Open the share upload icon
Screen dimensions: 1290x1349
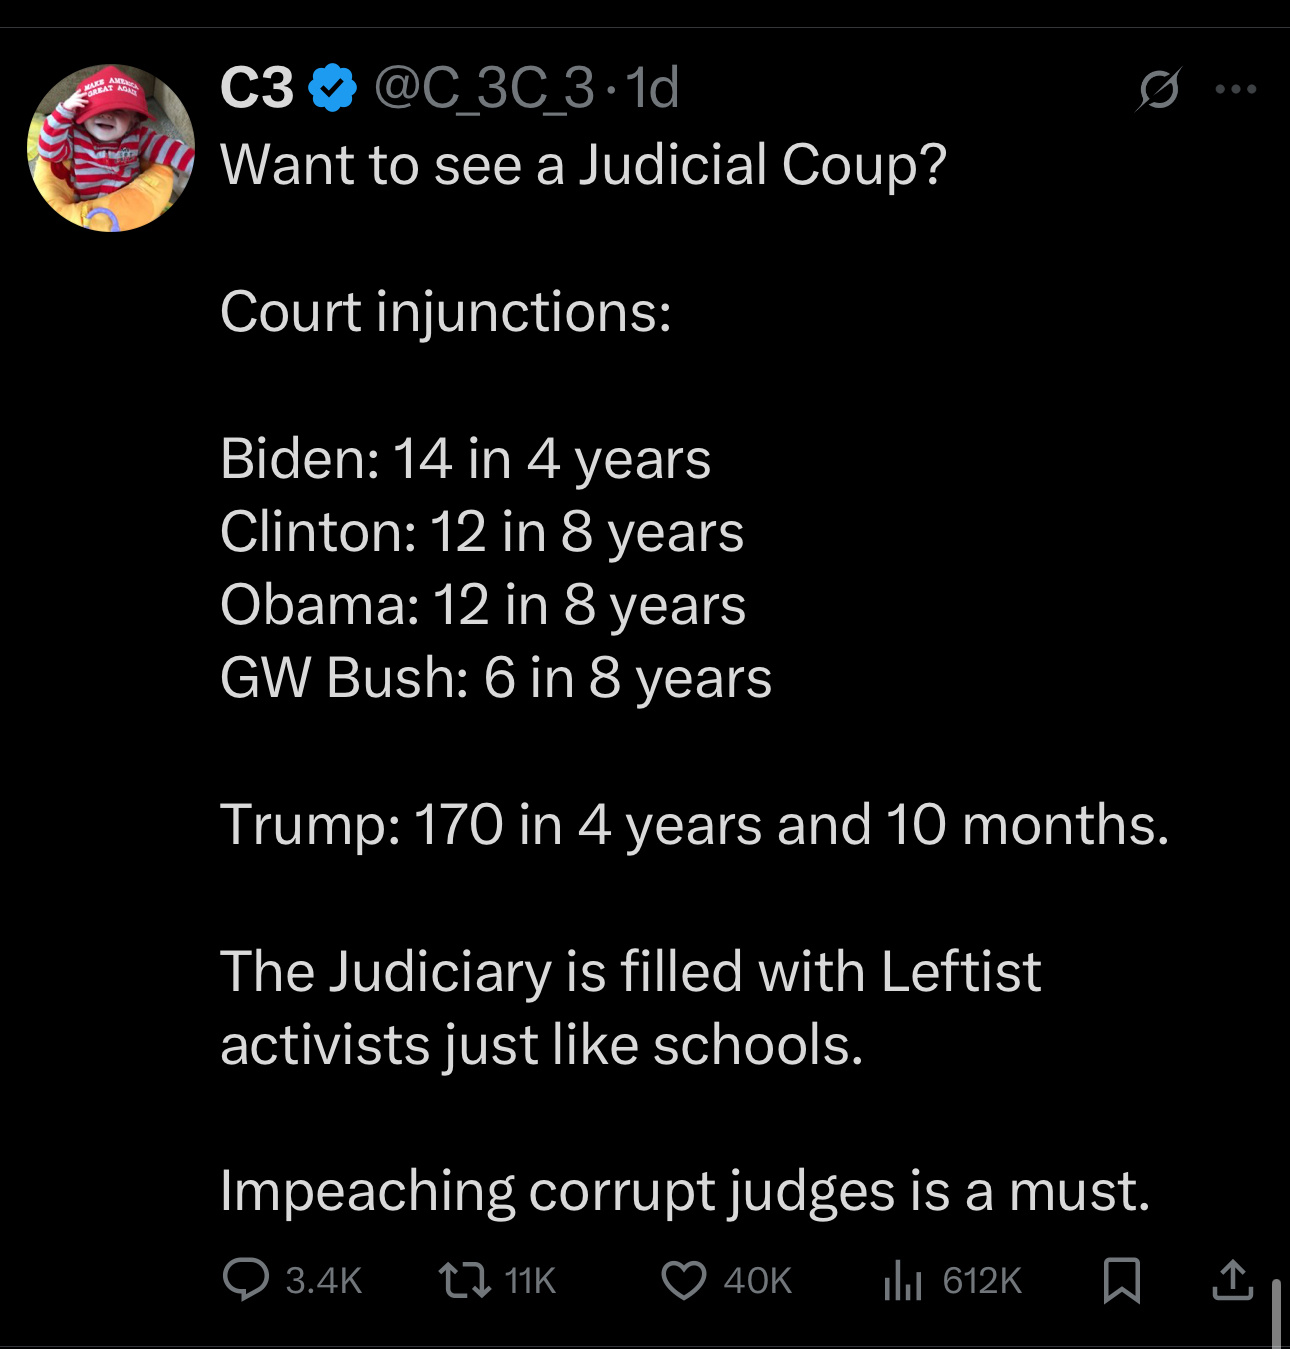[x=1232, y=1280]
